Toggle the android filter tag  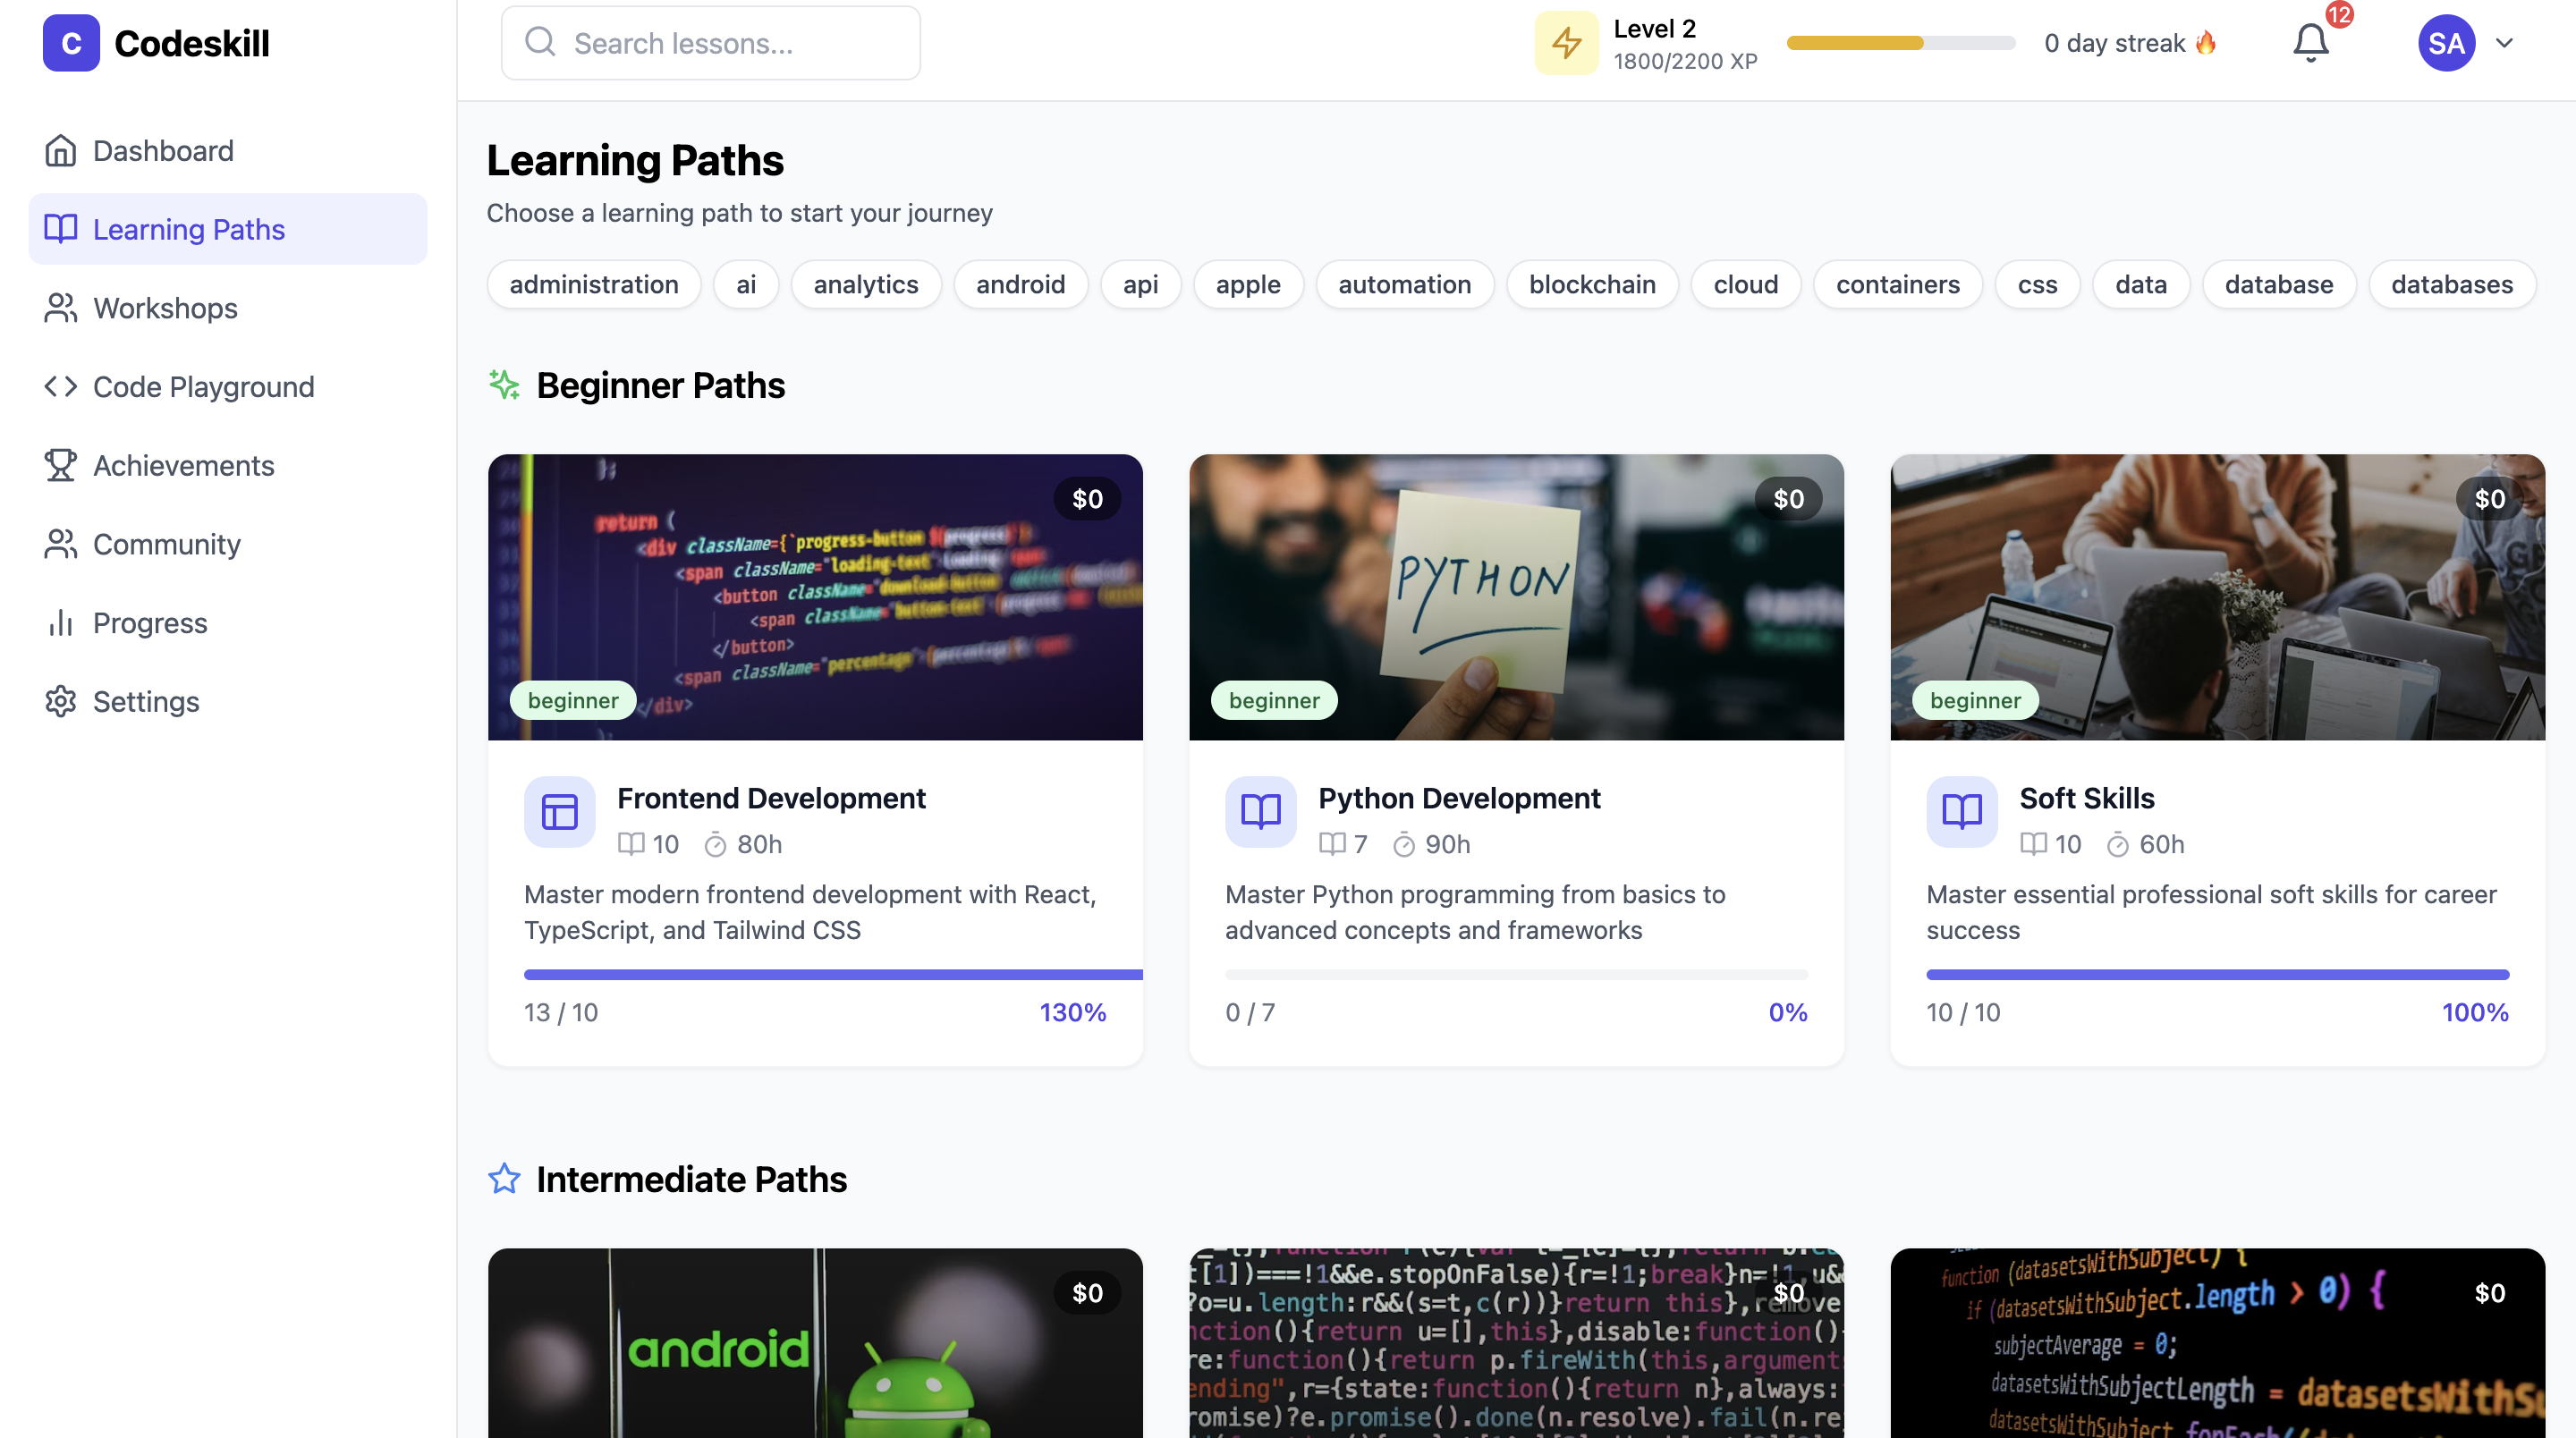[x=1020, y=285]
